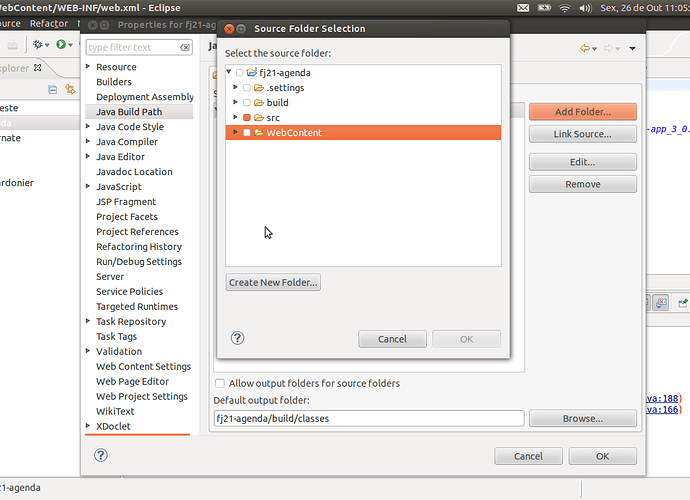The height and width of the screenshot is (500, 690).
Task: Open the clock date in top panel
Action: (x=645, y=8)
